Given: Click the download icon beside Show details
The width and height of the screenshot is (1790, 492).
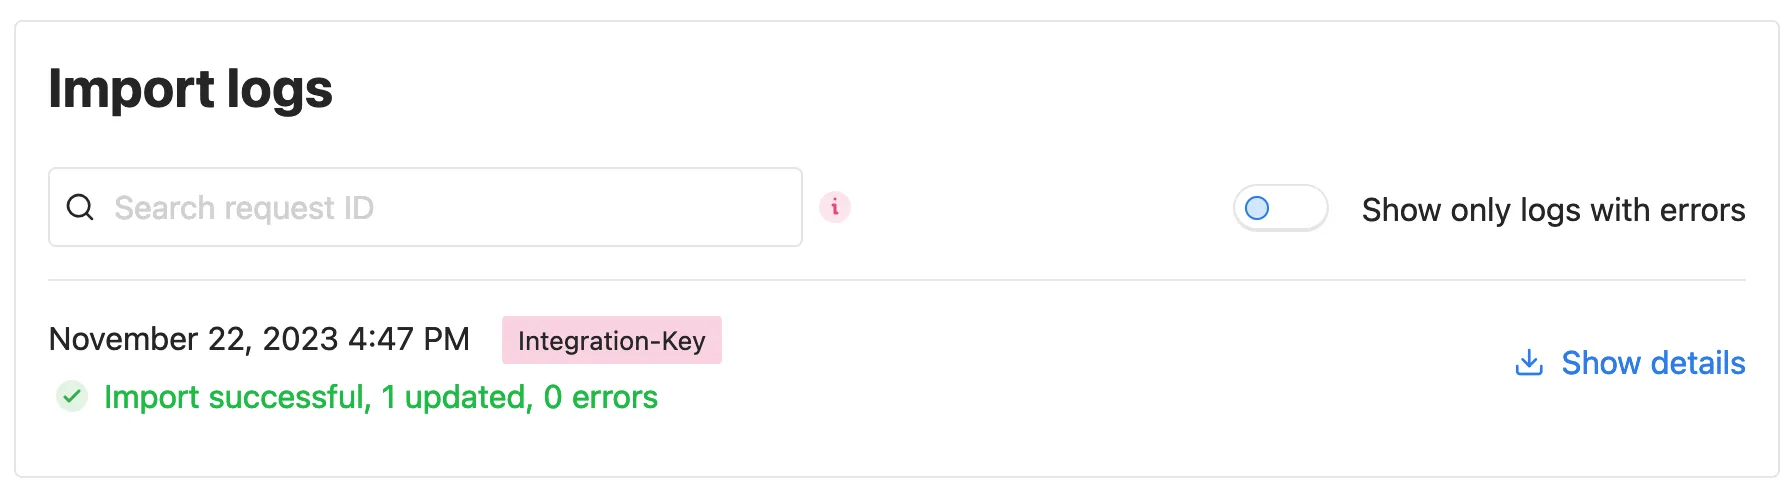Looking at the screenshot, I should coord(1529,362).
